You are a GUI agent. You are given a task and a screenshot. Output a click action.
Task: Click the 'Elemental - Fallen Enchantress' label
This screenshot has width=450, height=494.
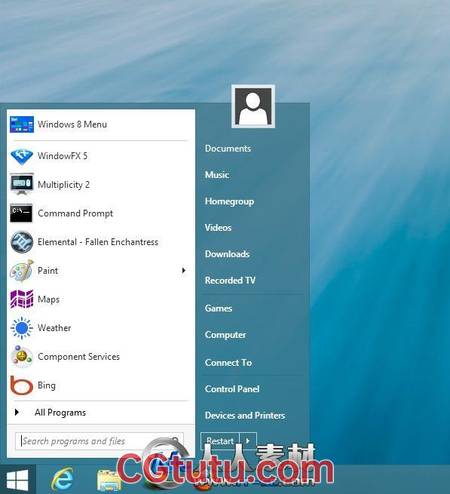pos(98,242)
